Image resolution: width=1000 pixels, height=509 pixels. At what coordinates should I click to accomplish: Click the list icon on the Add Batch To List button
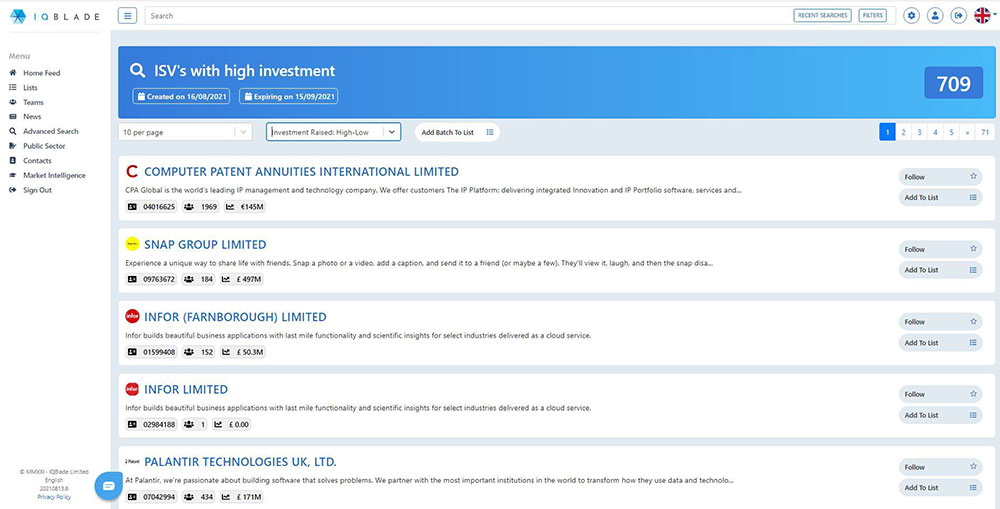point(490,132)
